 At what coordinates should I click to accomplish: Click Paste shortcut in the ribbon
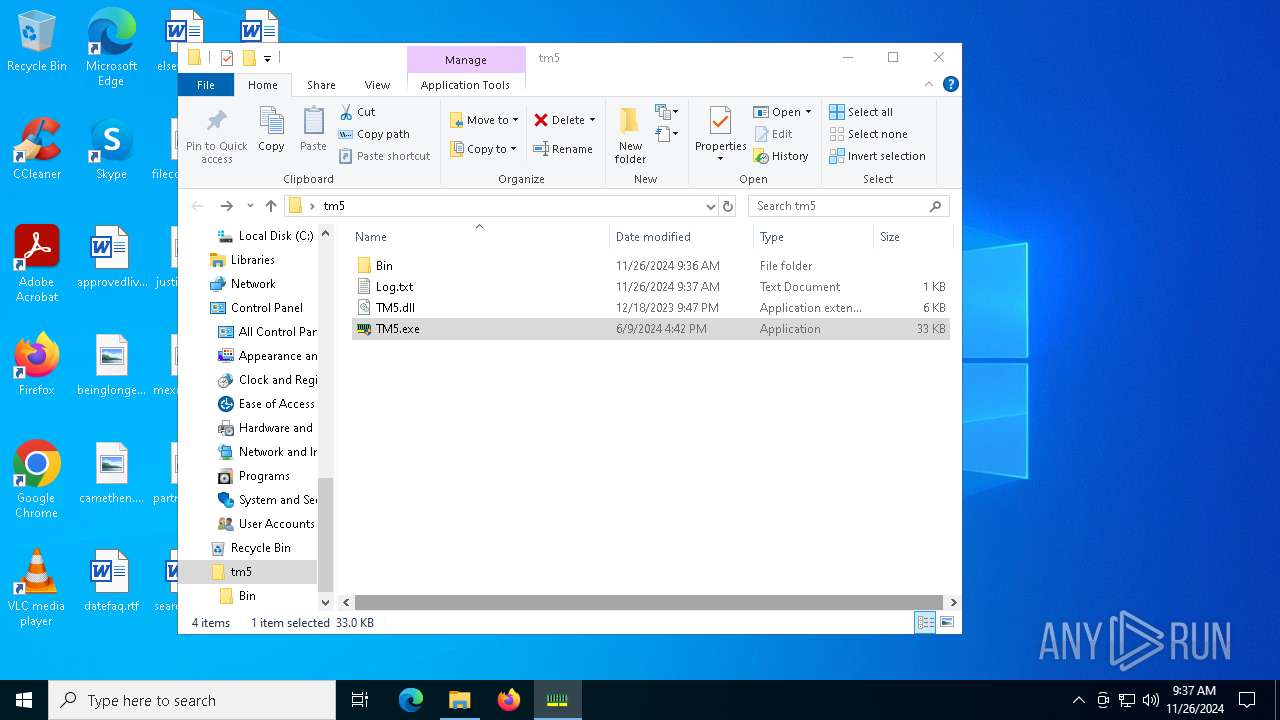coord(385,156)
